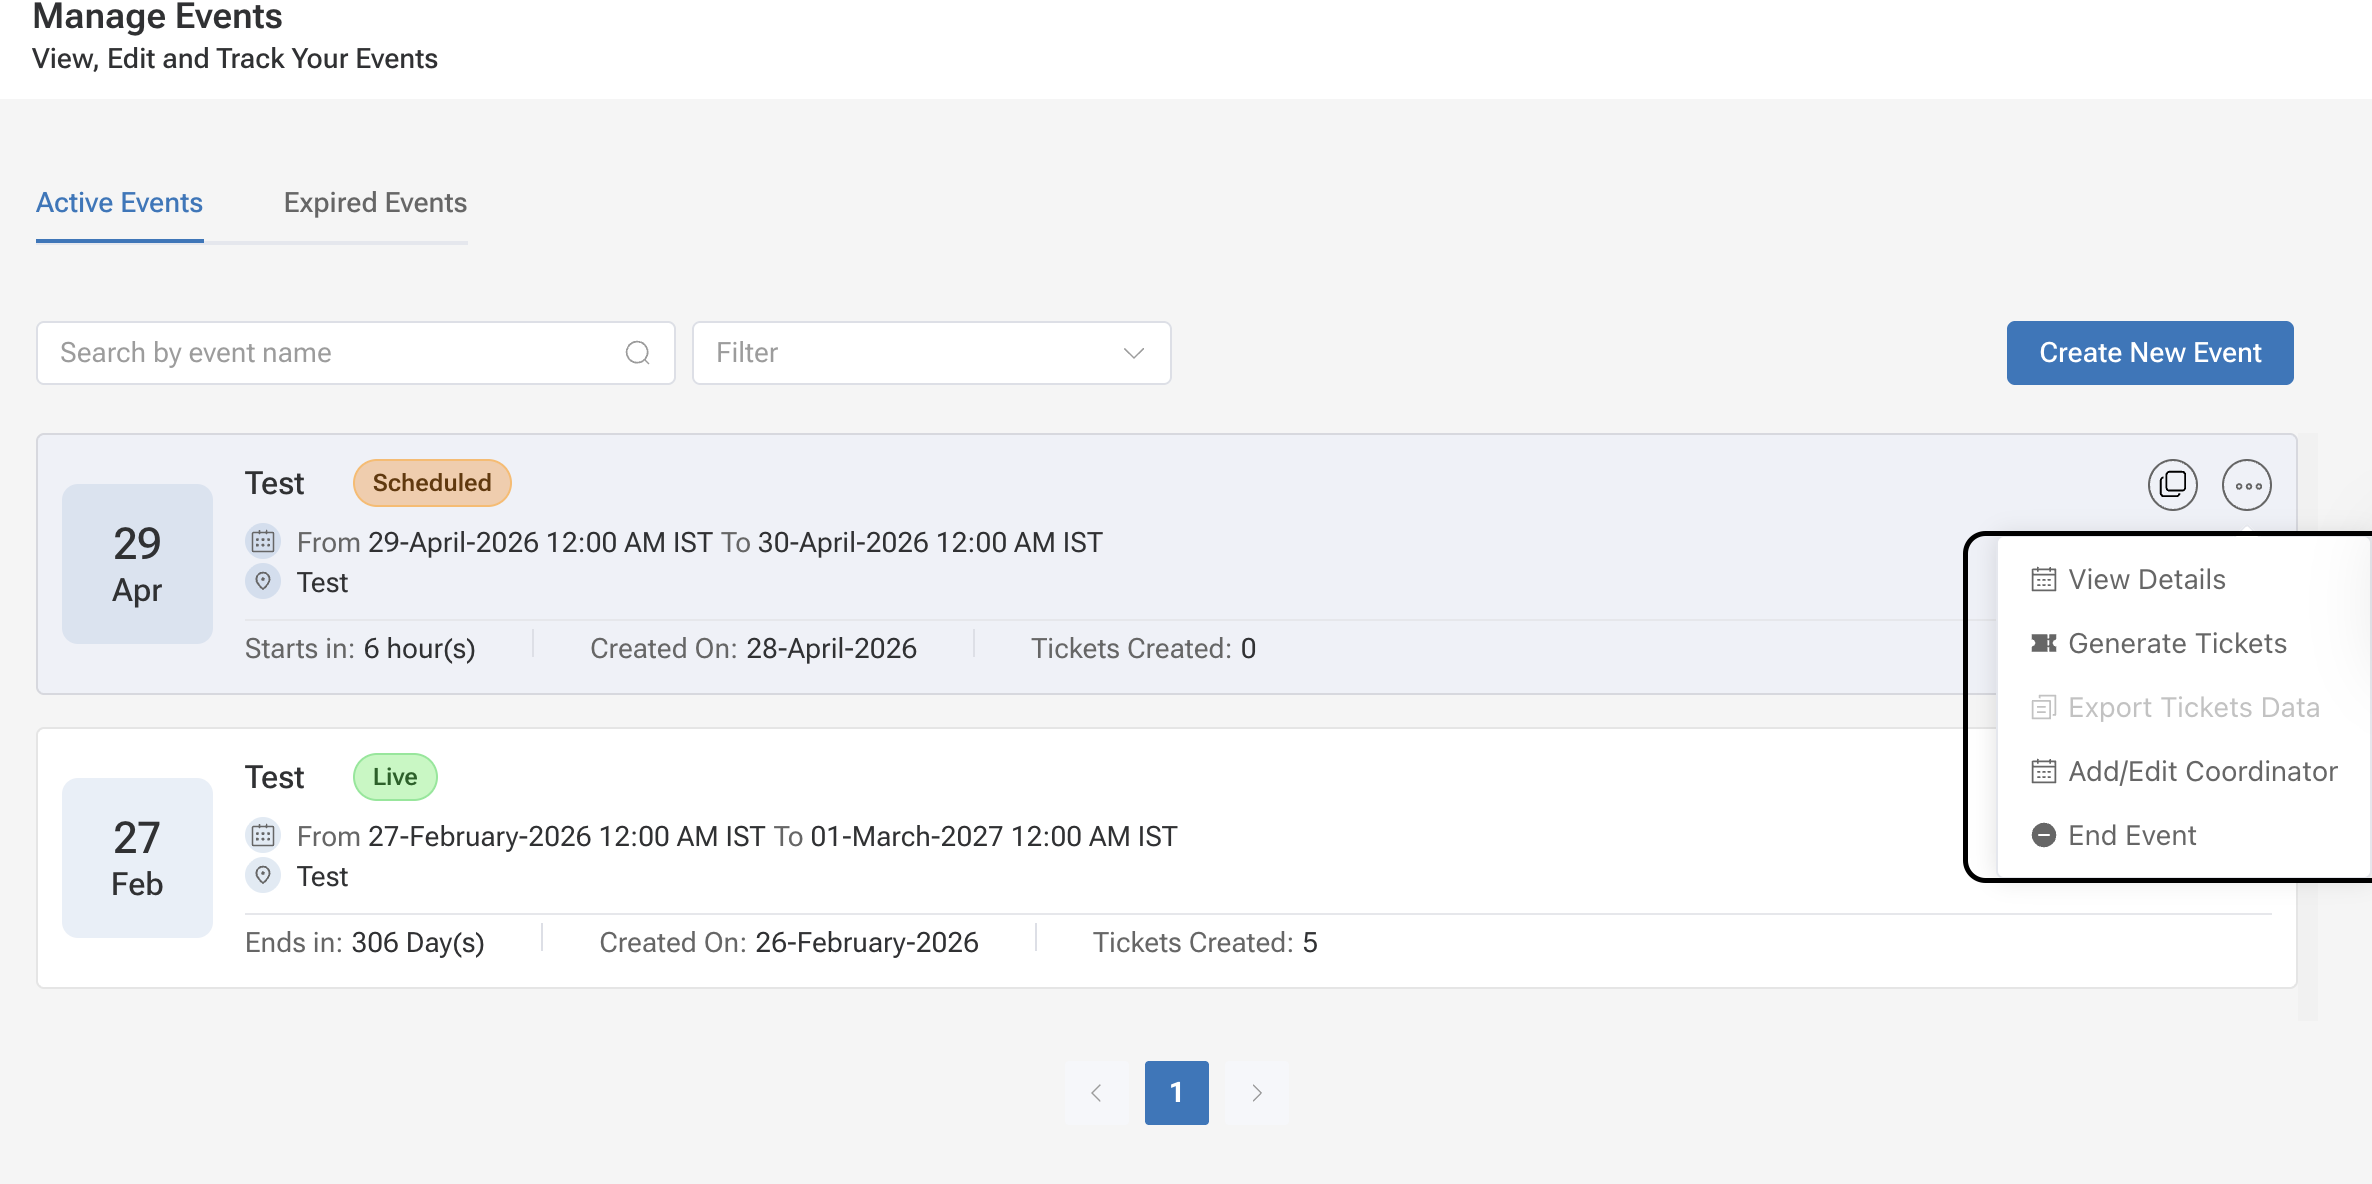Image resolution: width=2372 pixels, height=1184 pixels.
Task: Choose View Details from the menu
Action: point(2184,580)
